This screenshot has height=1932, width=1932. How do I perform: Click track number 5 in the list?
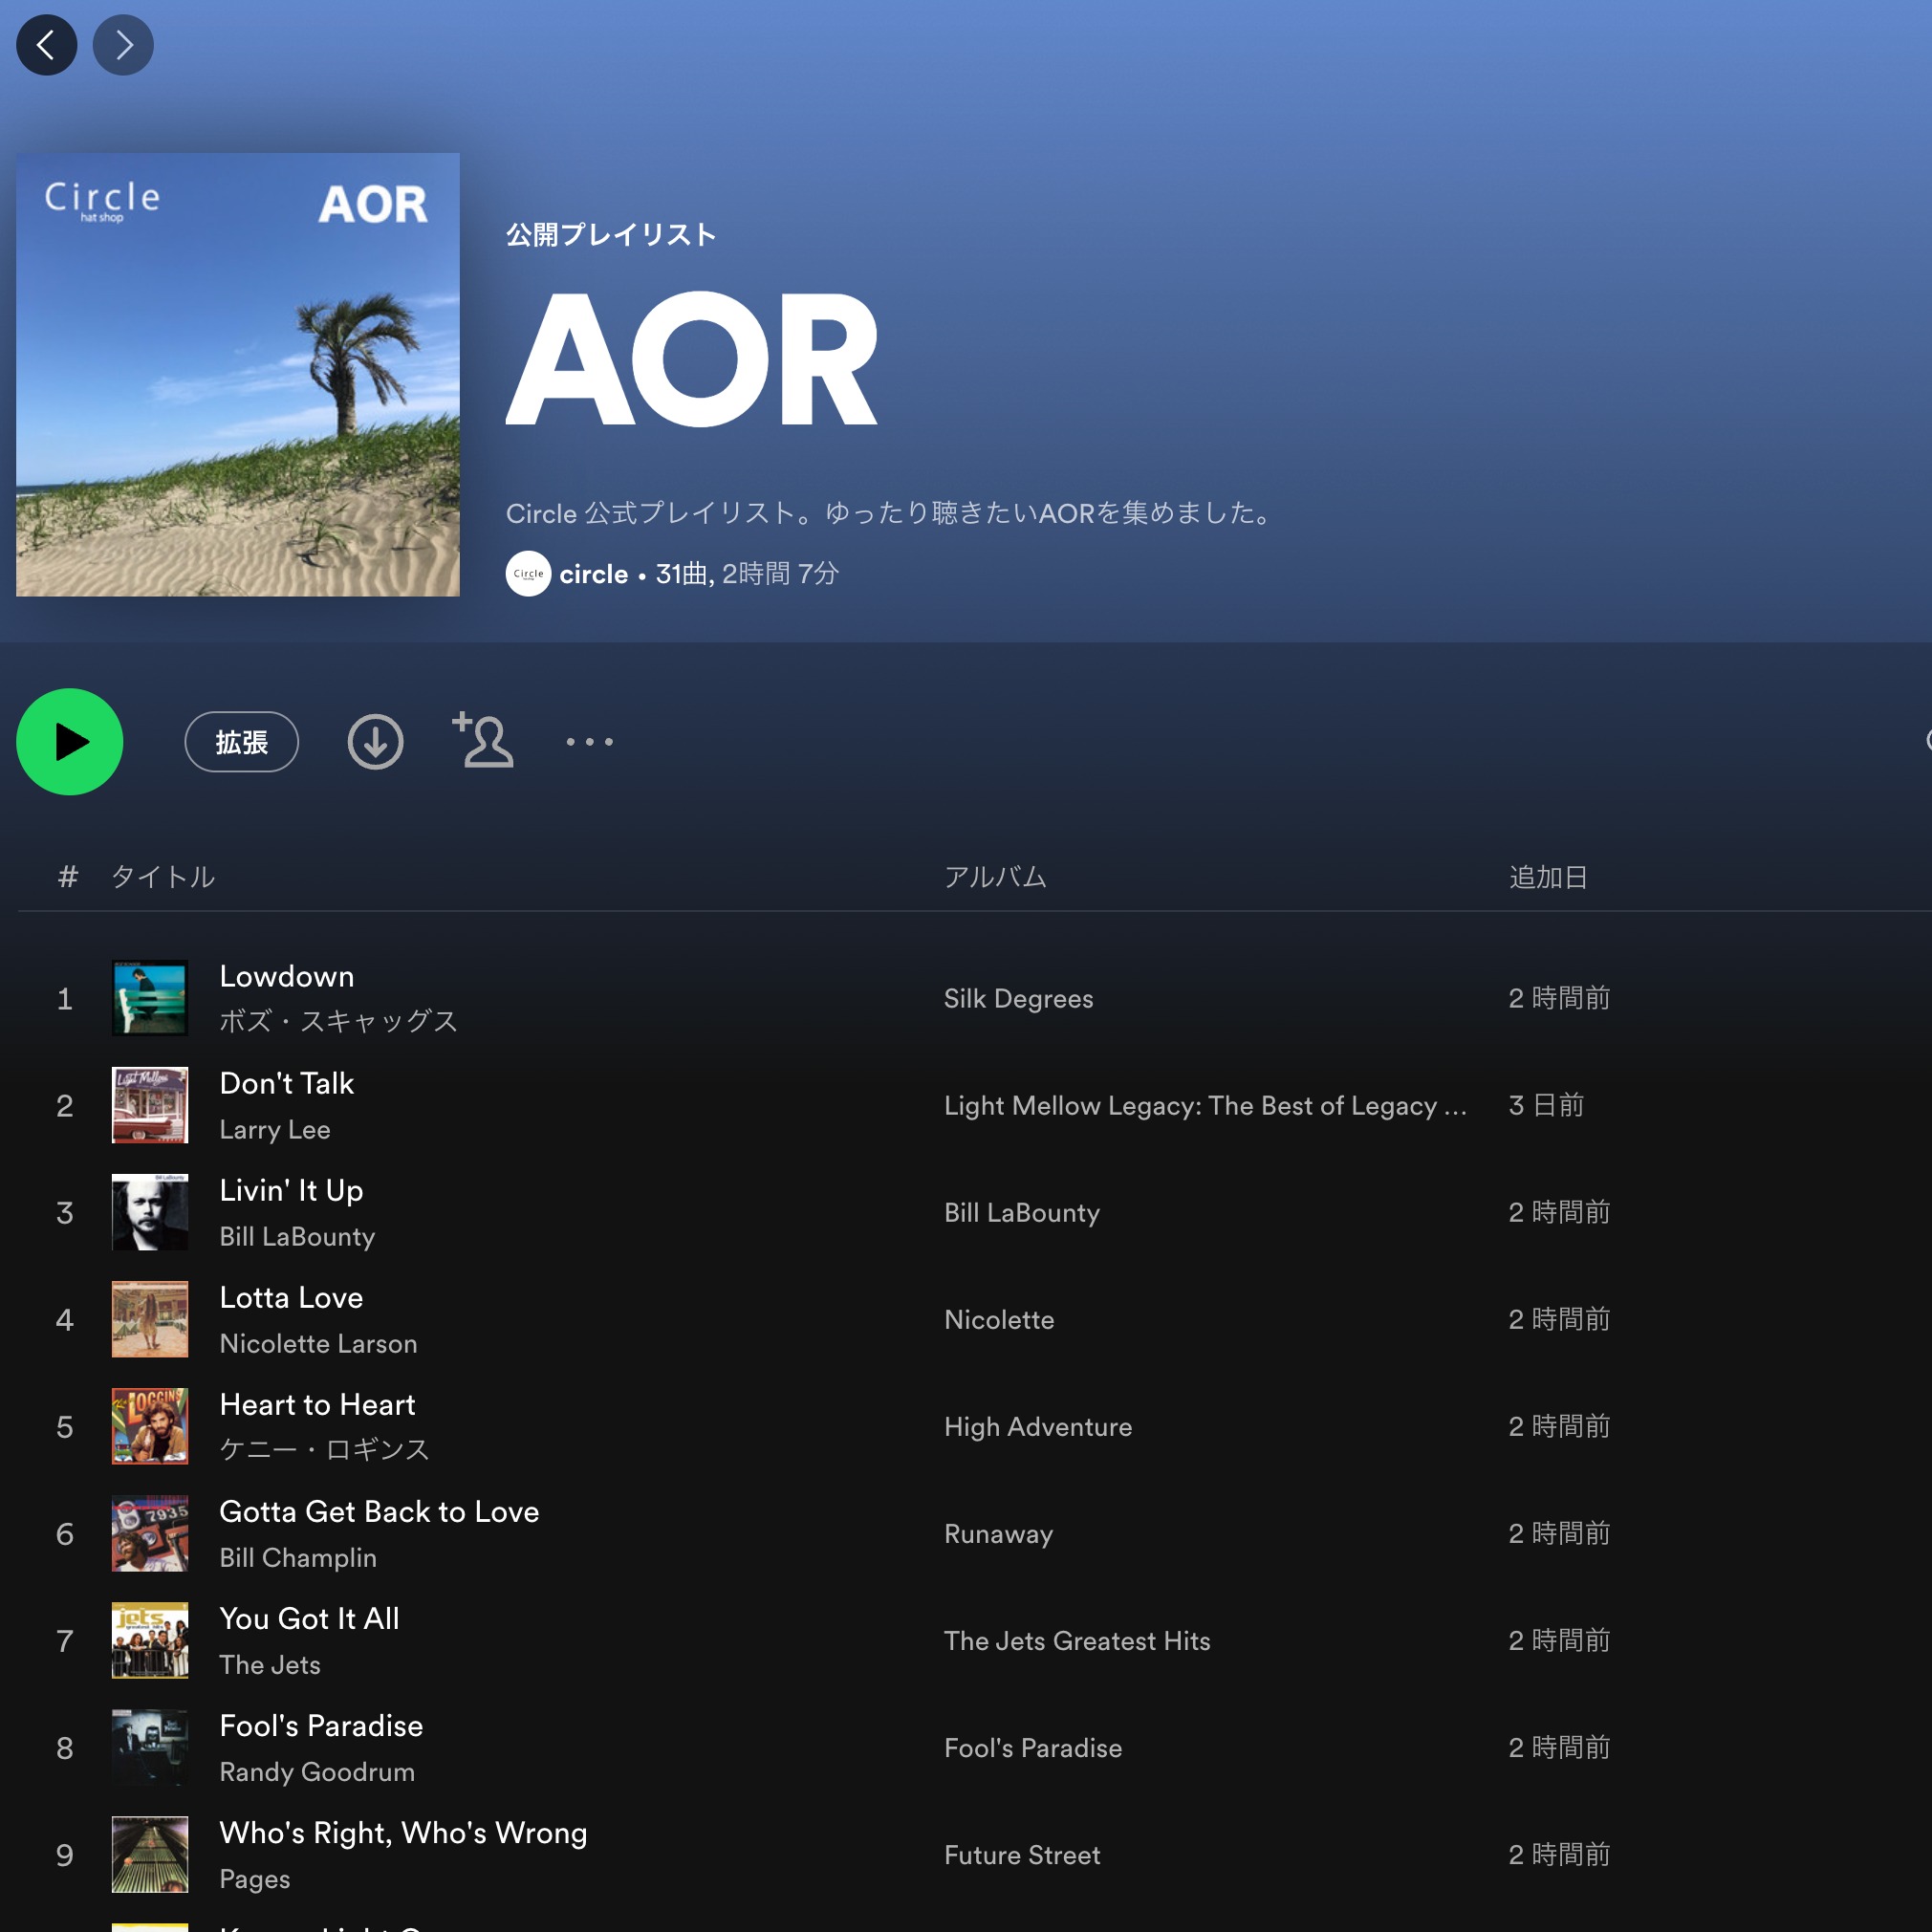pyautogui.click(x=65, y=1426)
